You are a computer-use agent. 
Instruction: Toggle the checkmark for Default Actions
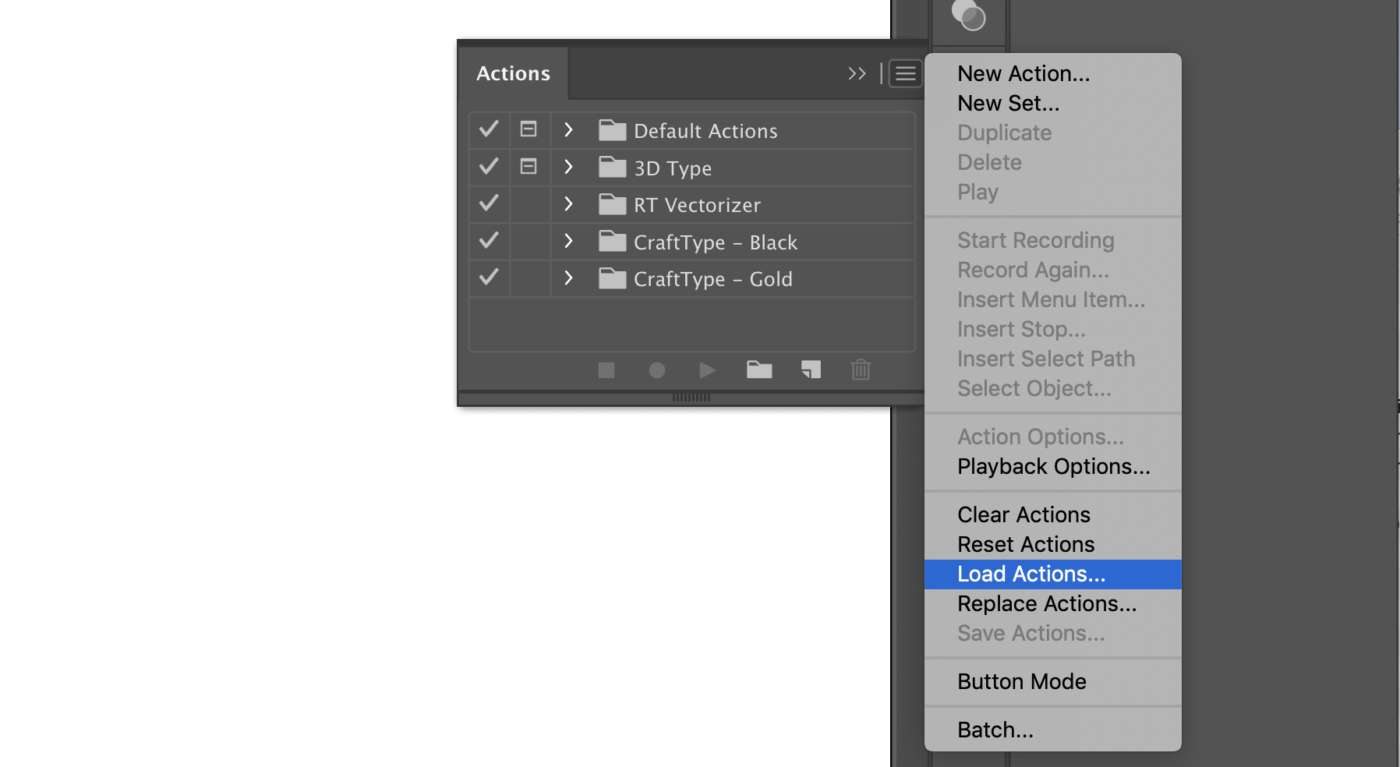[x=489, y=130]
